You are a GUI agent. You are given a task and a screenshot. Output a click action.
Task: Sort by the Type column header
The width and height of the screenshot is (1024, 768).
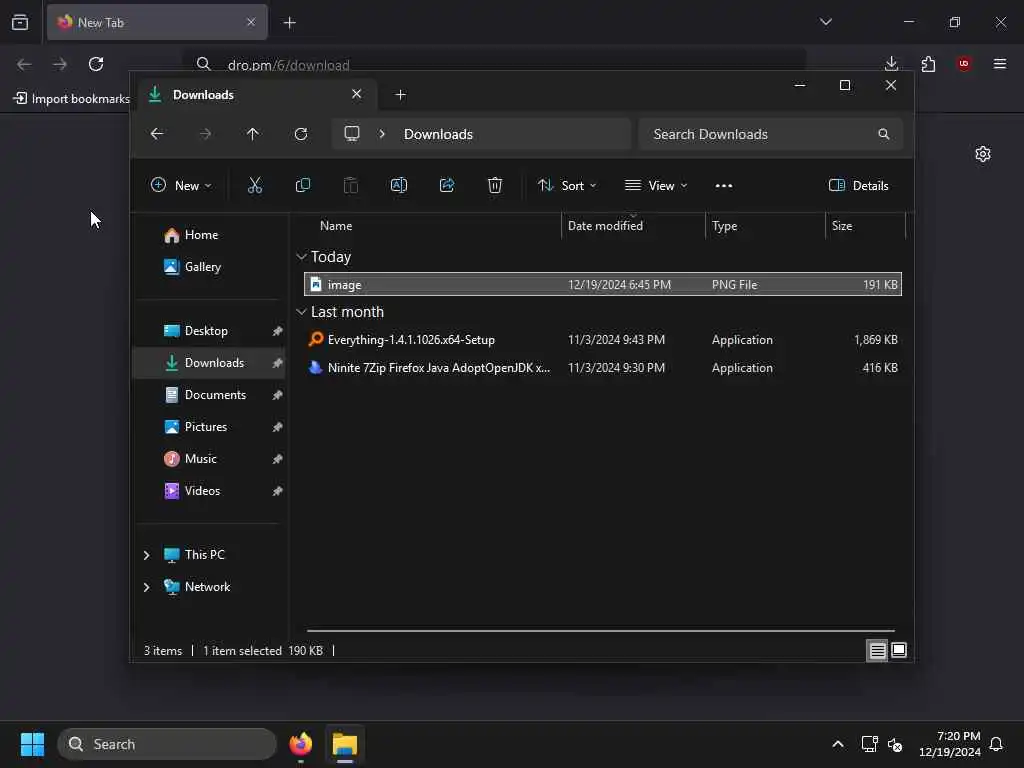click(724, 226)
